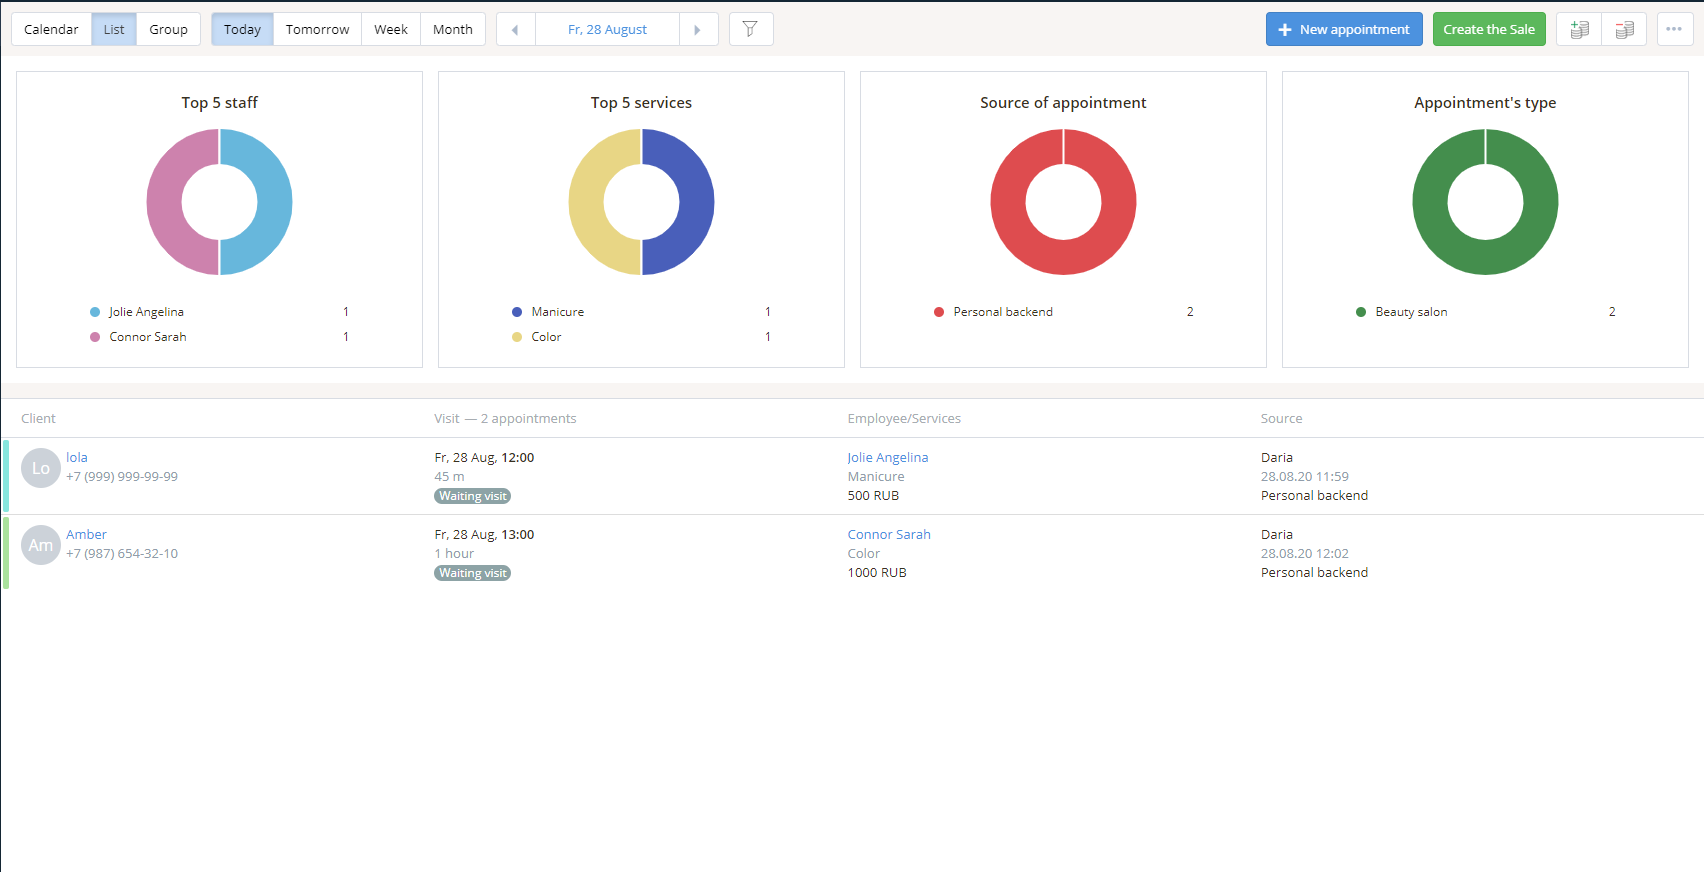Click the dark blue Manicure legend dot

[x=517, y=312]
